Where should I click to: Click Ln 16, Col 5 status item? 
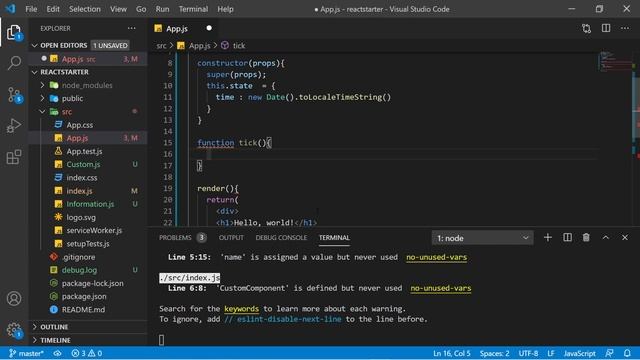(x=451, y=353)
